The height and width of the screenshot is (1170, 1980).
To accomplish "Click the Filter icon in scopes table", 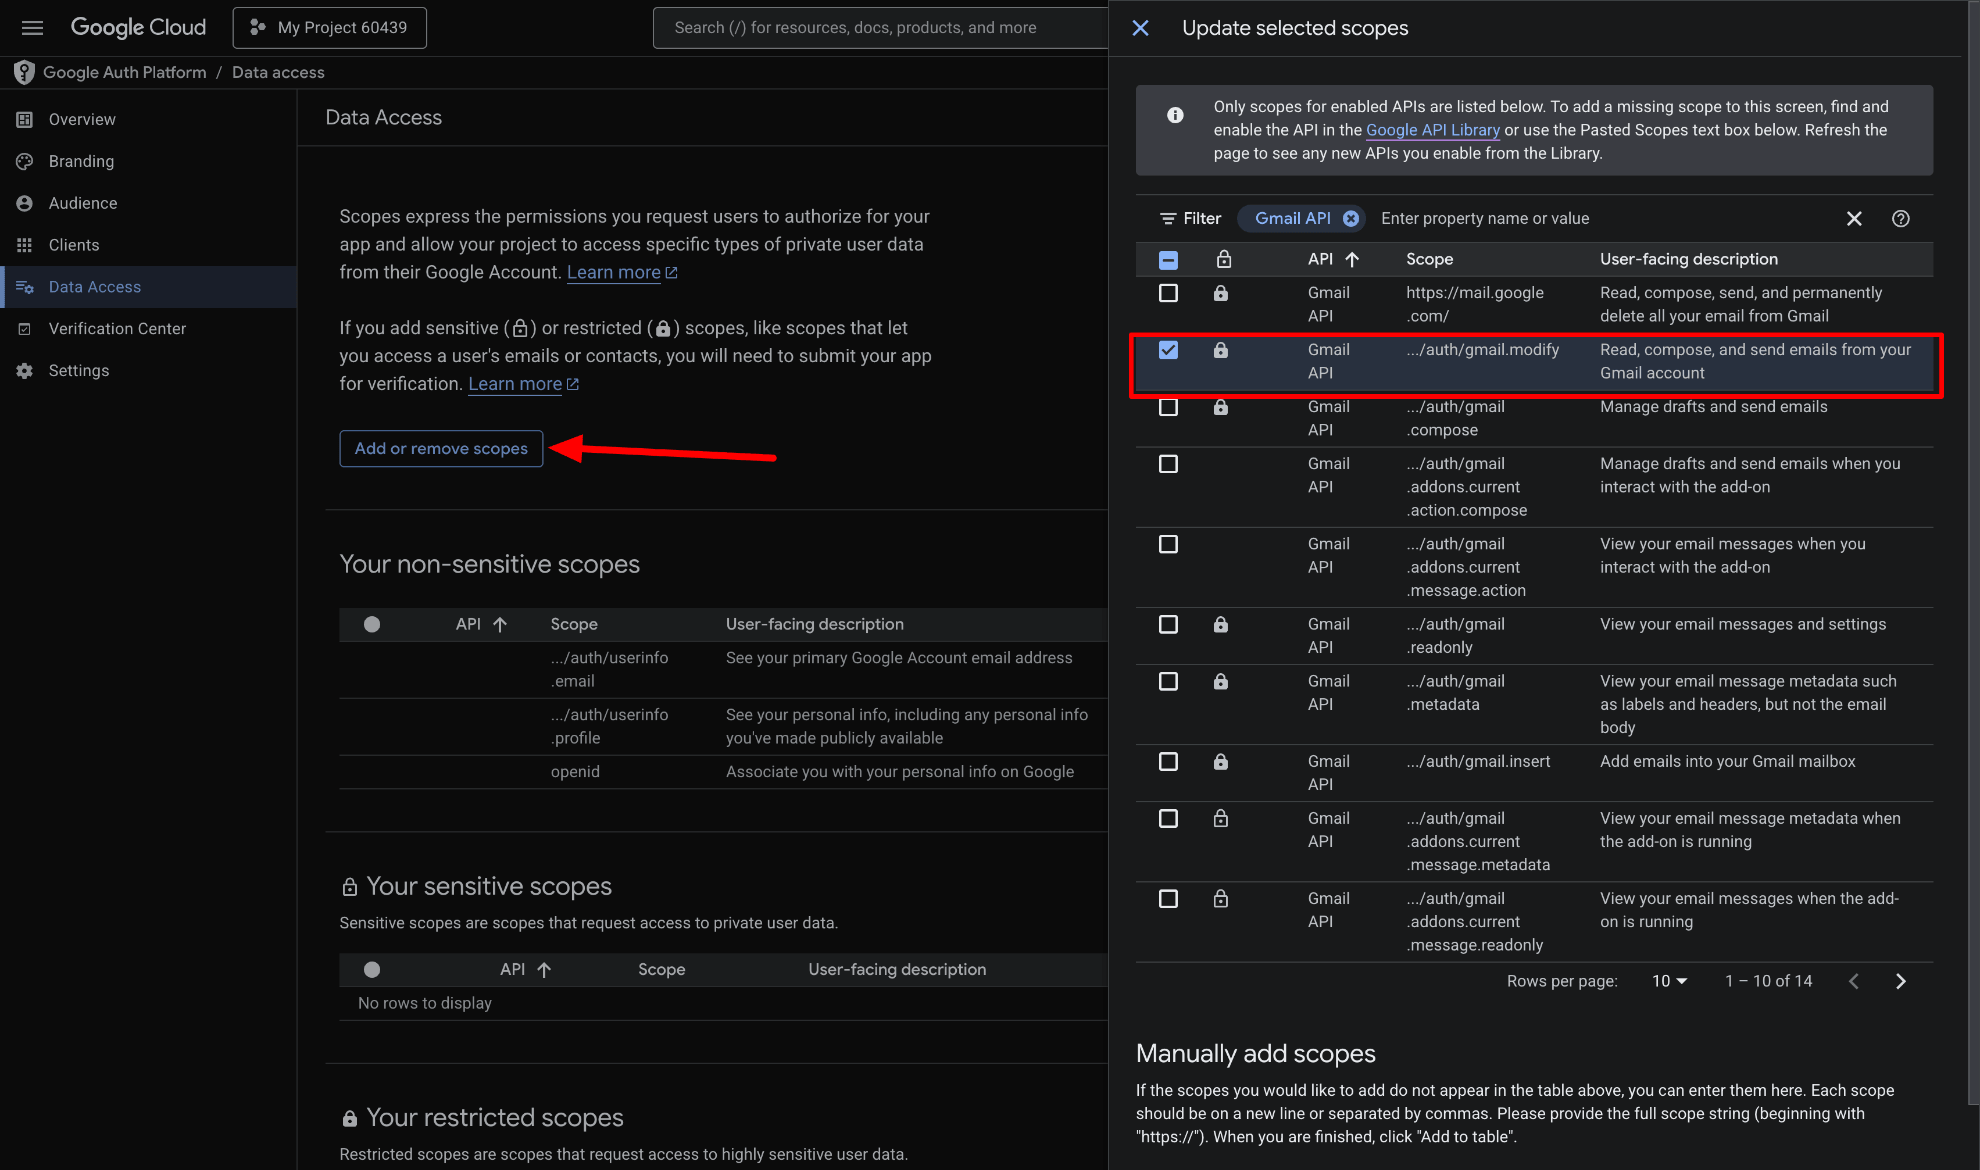I will 1167,218.
